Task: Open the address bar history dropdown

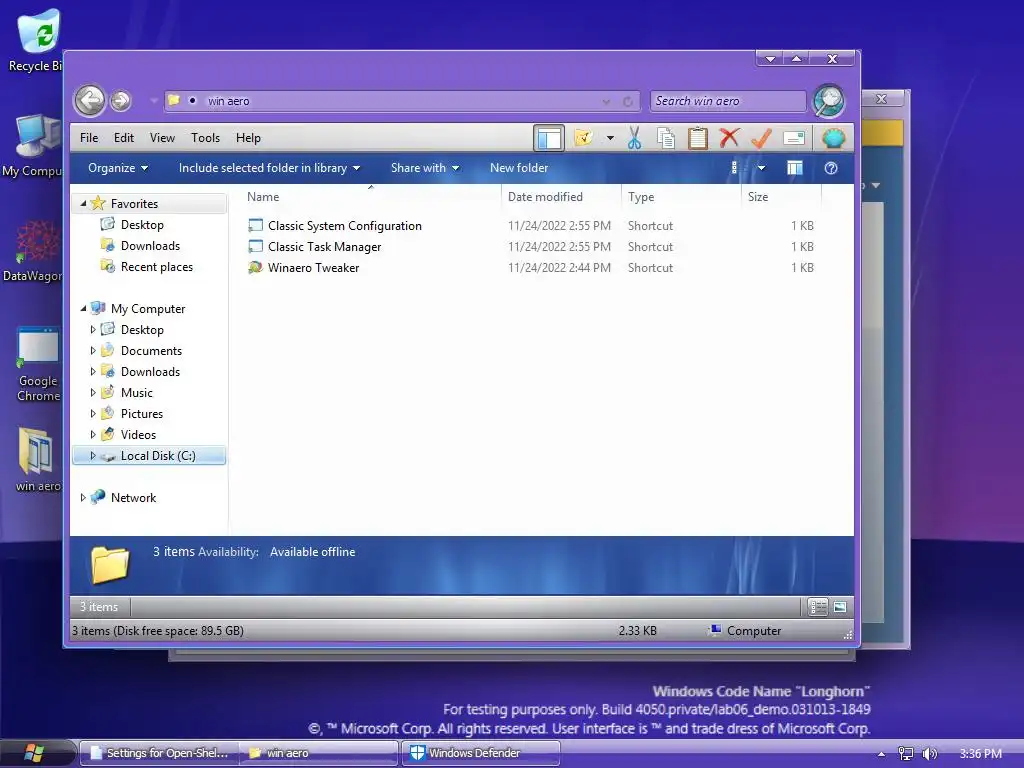Action: (607, 101)
